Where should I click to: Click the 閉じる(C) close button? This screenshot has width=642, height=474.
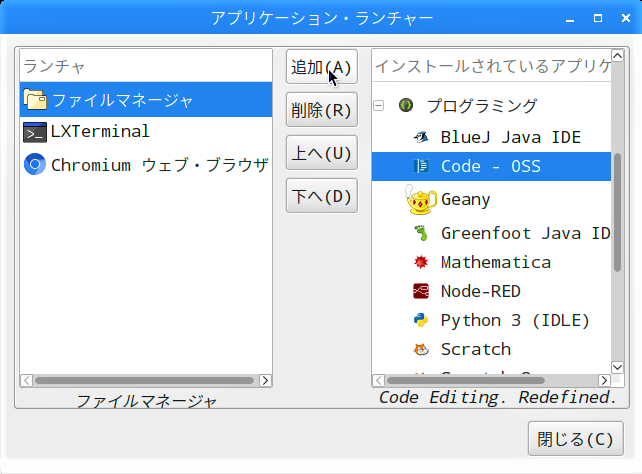pos(576,439)
